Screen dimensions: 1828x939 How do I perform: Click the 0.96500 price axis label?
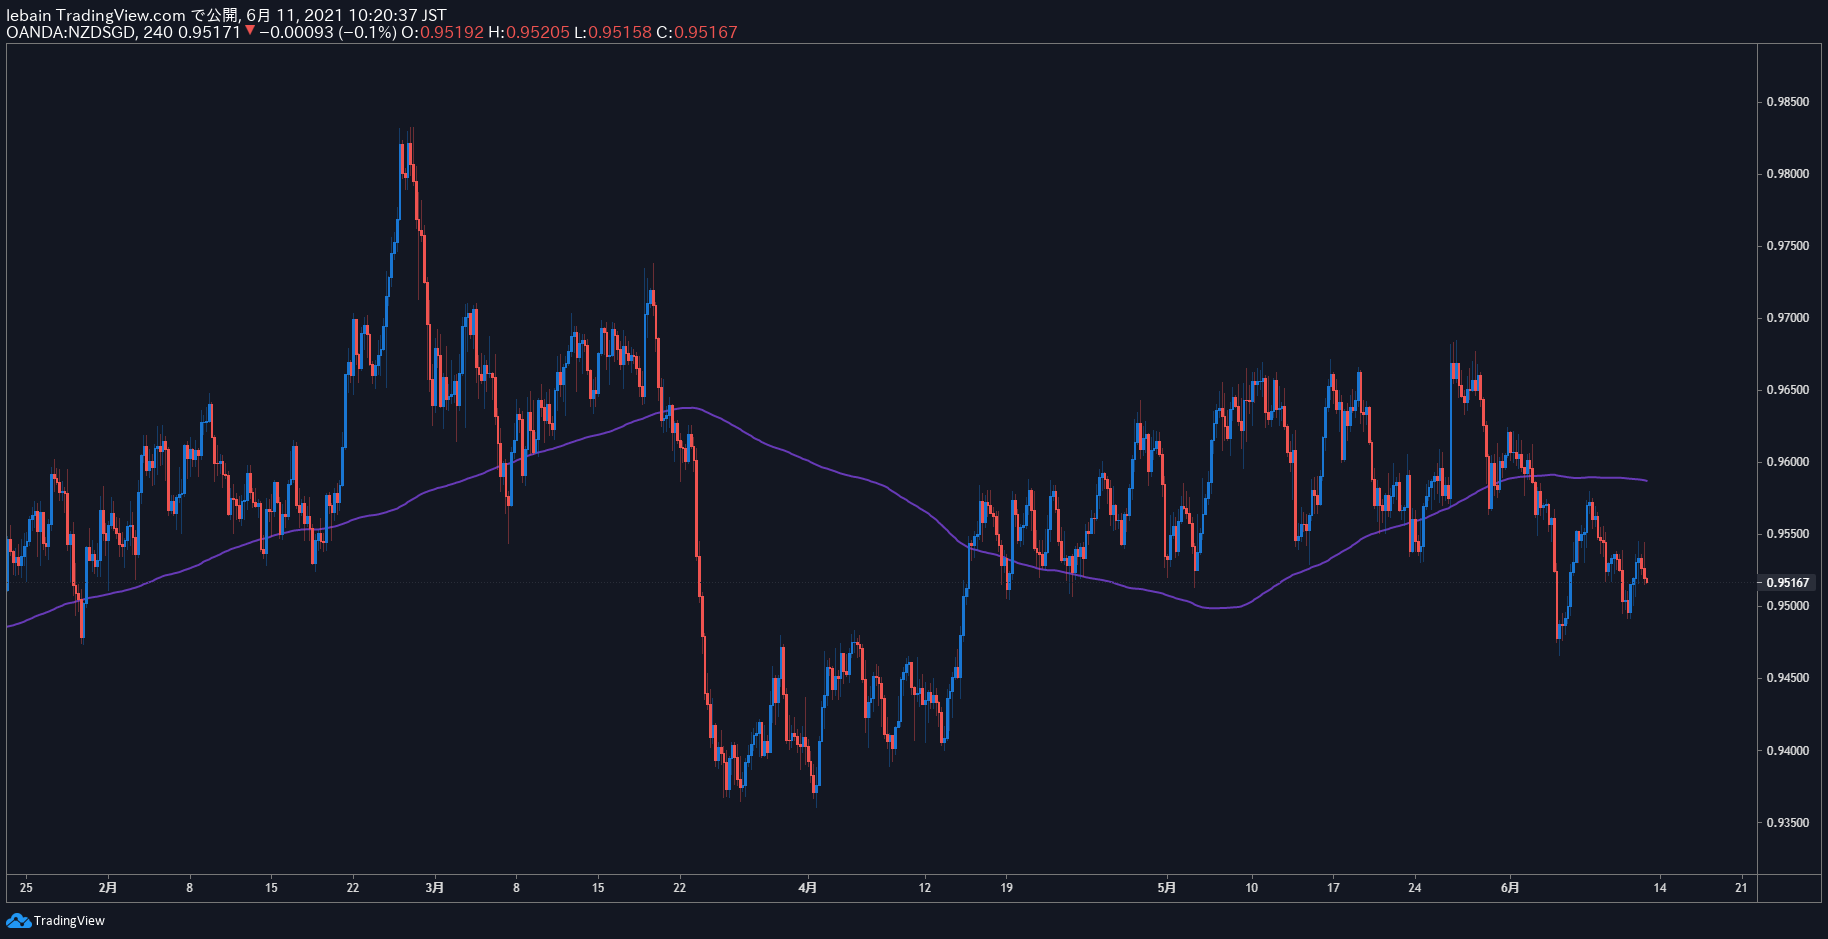[1788, 390]
